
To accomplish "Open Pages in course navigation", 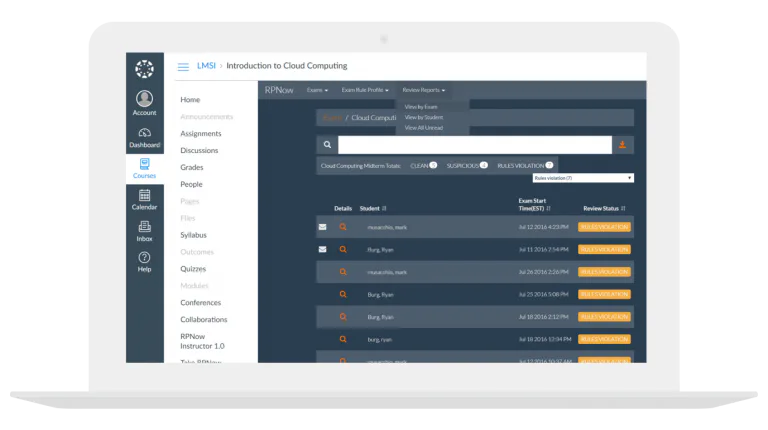I will [x=190, y=201].
